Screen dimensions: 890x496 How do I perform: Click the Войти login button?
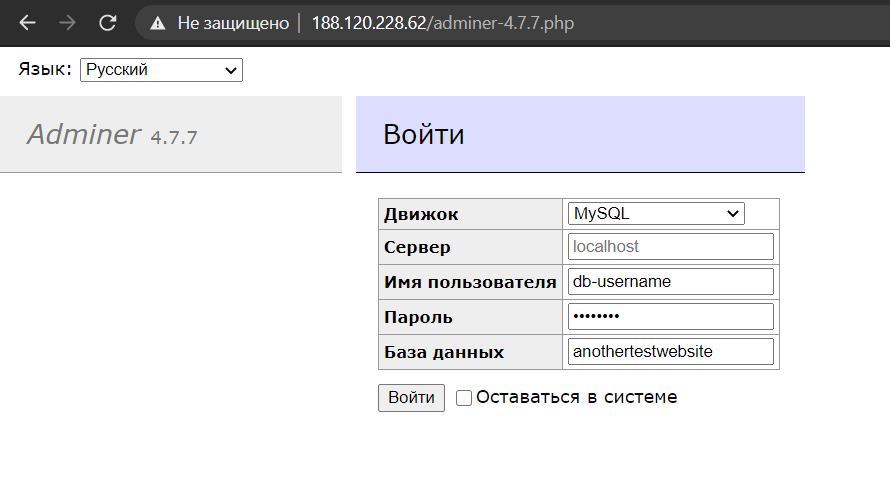coord(412,397)
